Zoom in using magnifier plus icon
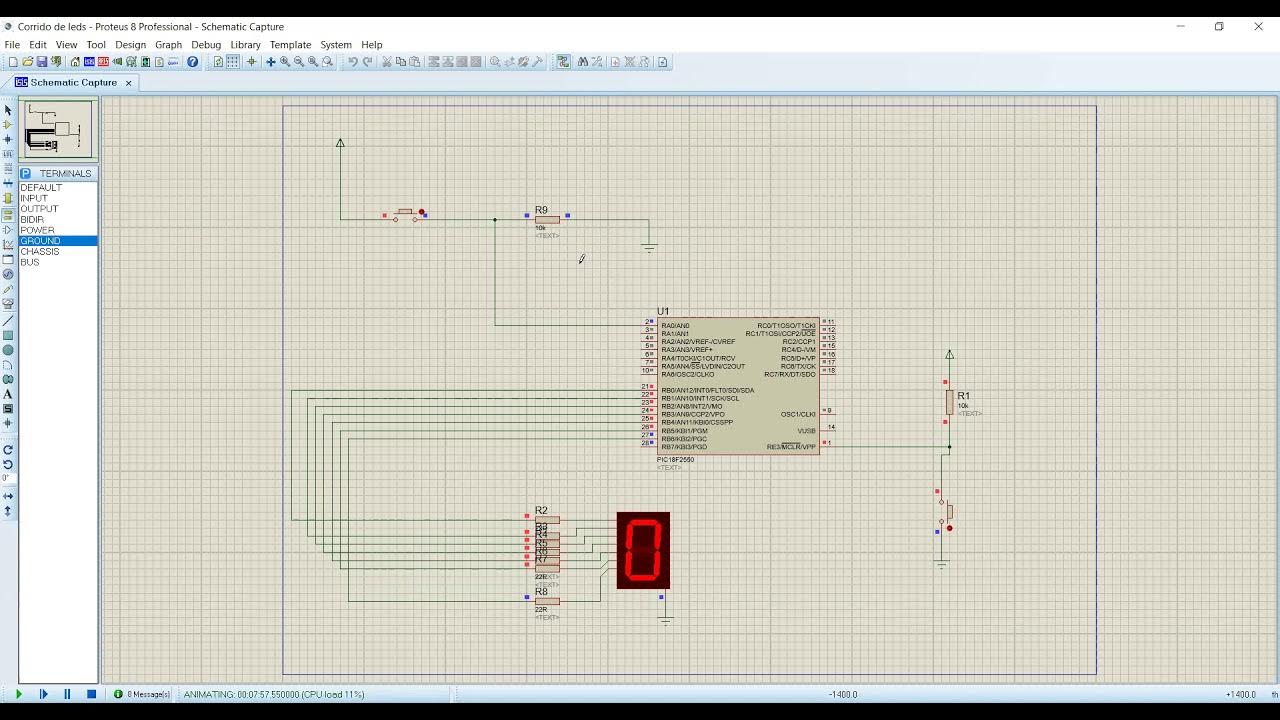 pos(285,62)
